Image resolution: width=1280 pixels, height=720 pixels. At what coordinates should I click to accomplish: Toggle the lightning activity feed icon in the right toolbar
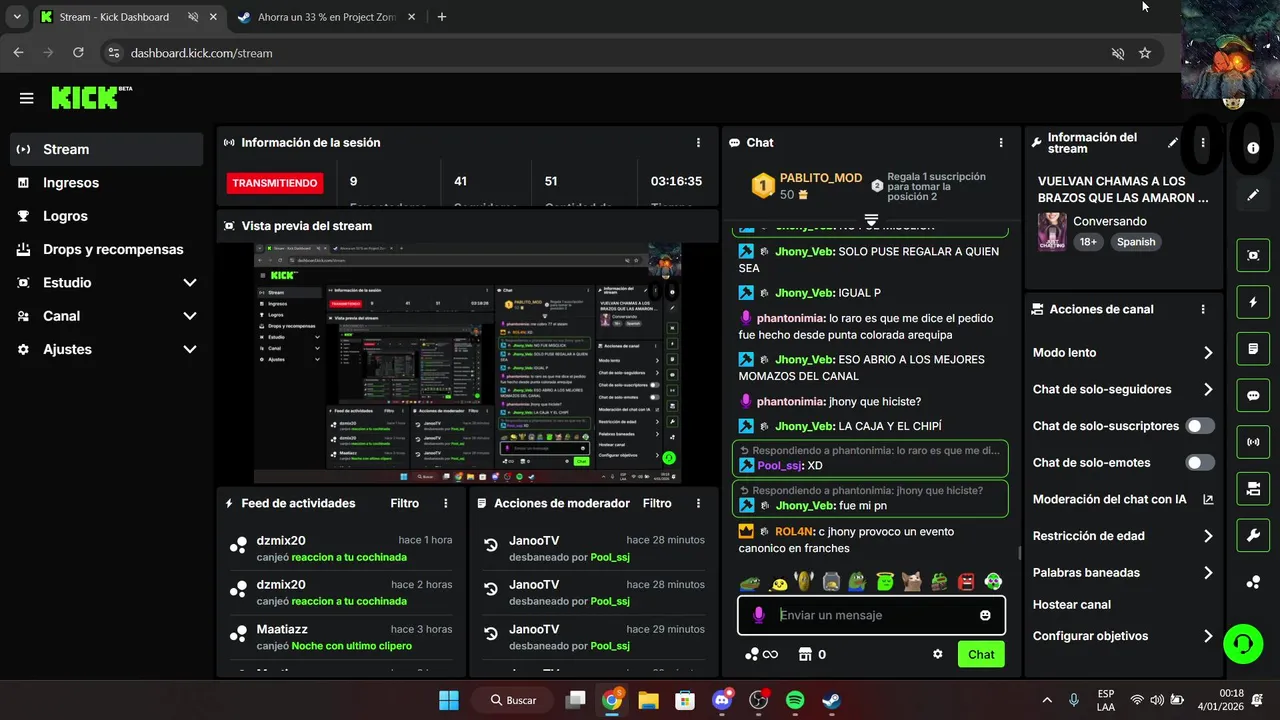[1253, 302]
